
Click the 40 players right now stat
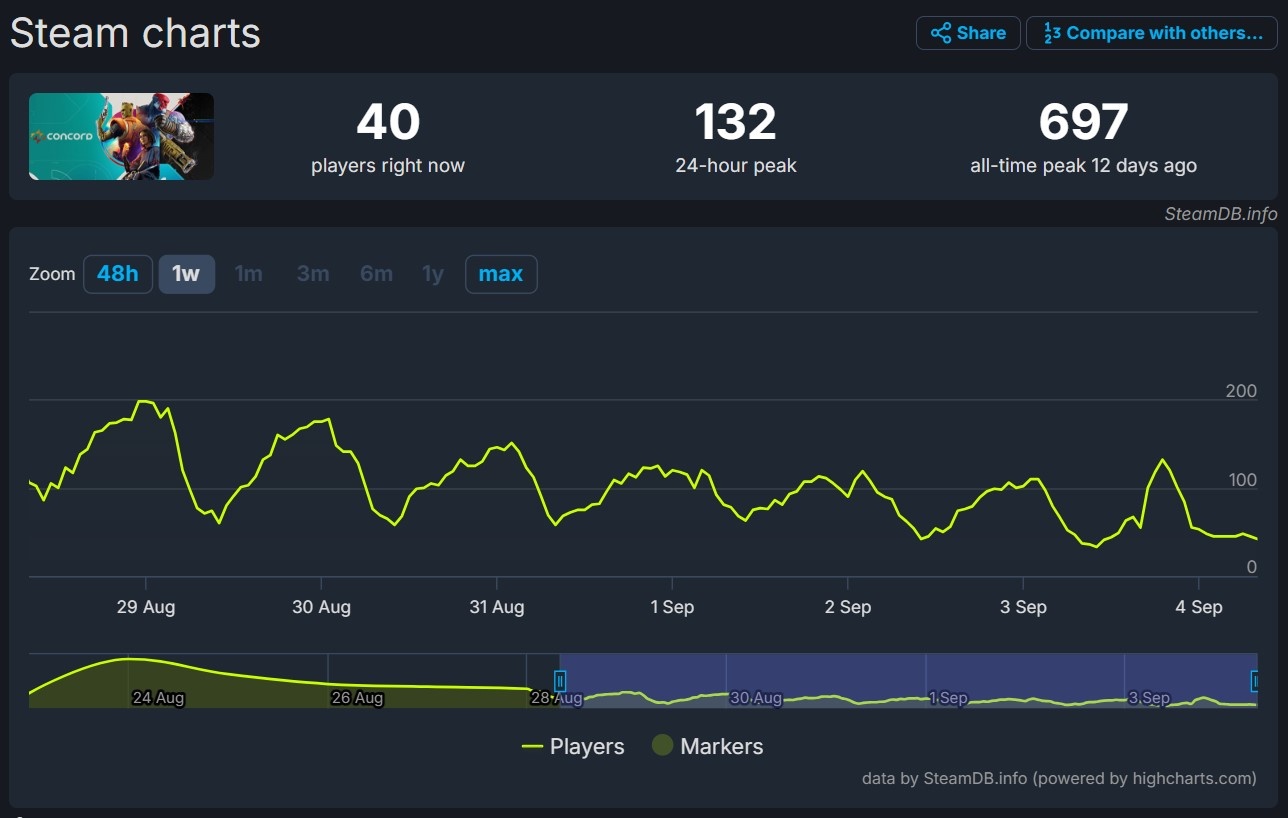pos(388,123)
